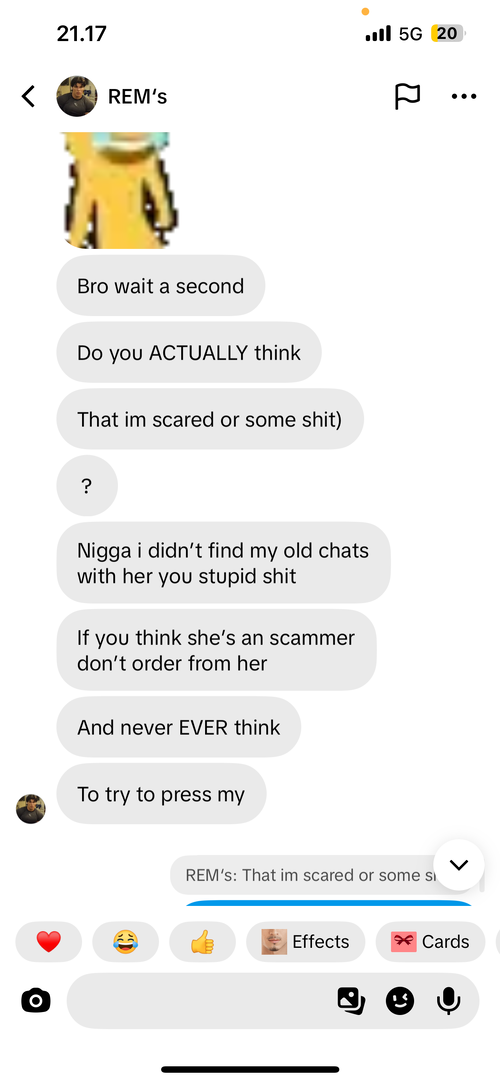Tap the small avatar beside last message
The image size is (500, 1083).
30,809
